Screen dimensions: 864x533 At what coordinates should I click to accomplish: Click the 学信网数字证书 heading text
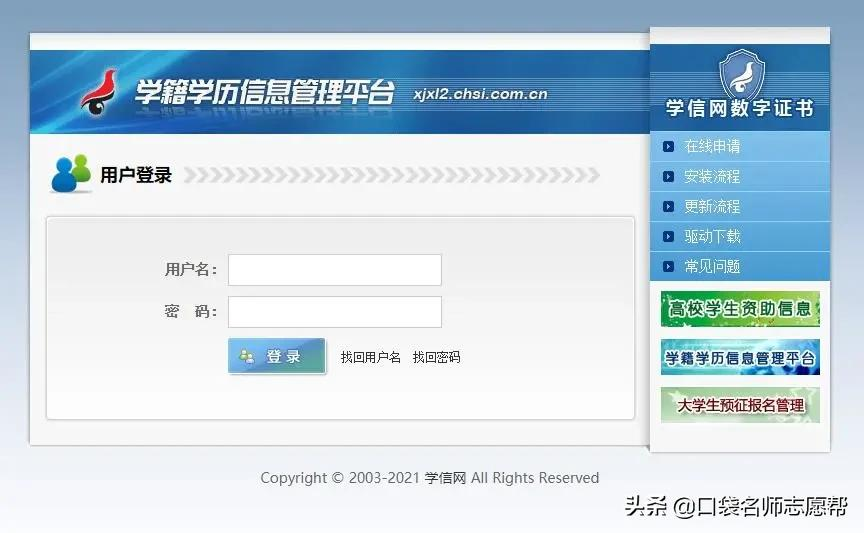[739, 108]
